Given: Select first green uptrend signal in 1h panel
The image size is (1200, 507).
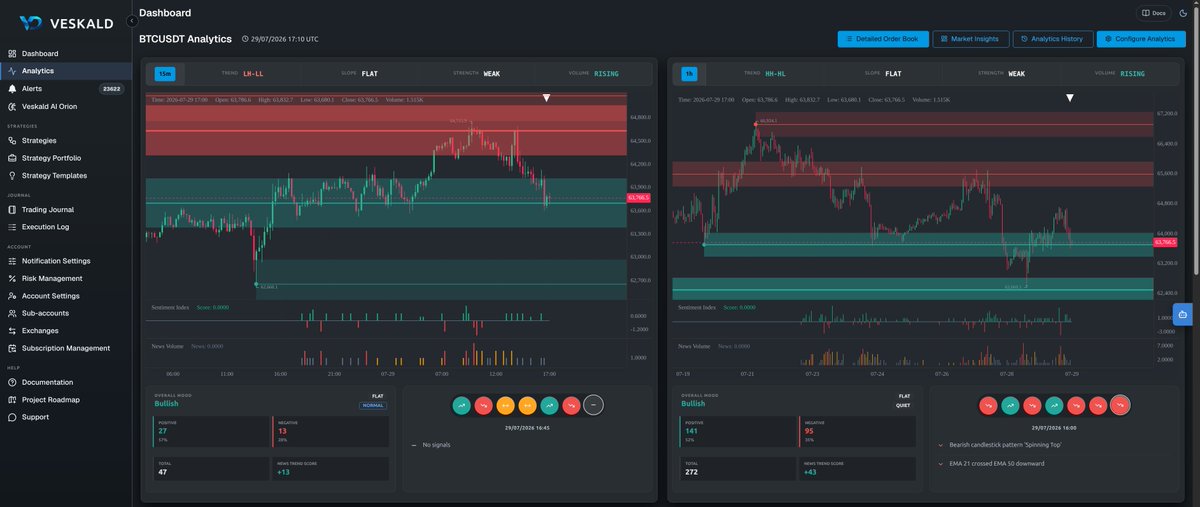Looking at the screenshot, I should [1011, 405].
